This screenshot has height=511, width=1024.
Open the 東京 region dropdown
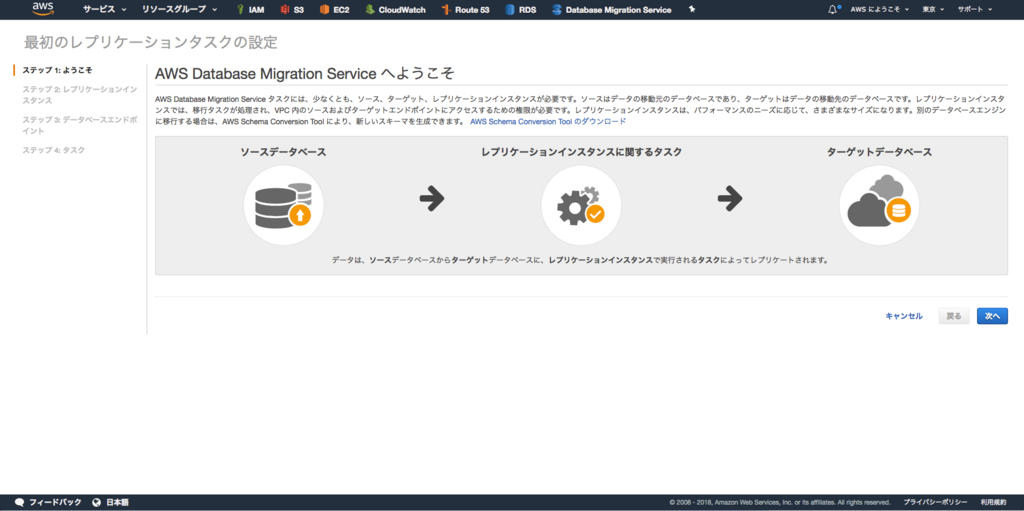(933, 10)
